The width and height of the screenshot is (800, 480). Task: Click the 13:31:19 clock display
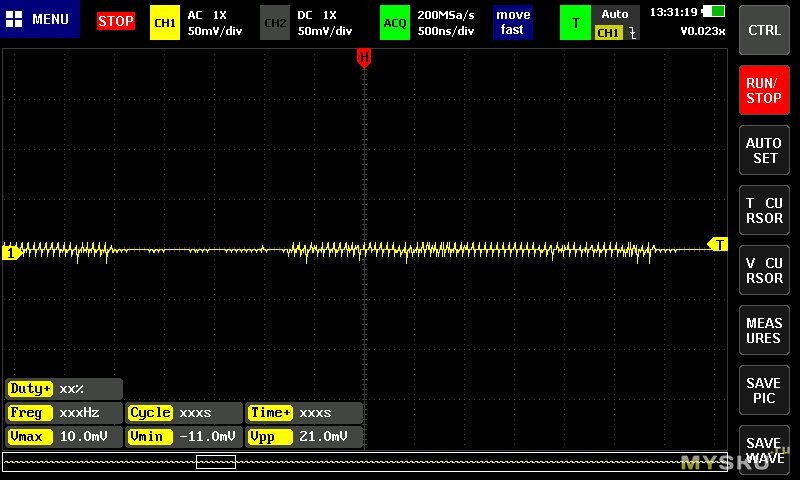pos(673,12)
